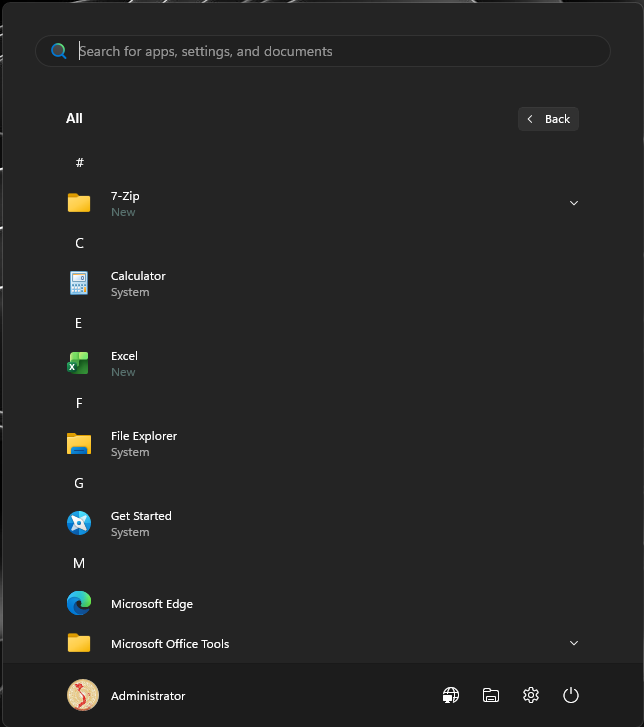This screenshot has width=644, height=727.
Task: Select the 7-Zip label text
Action: [125, 196]
